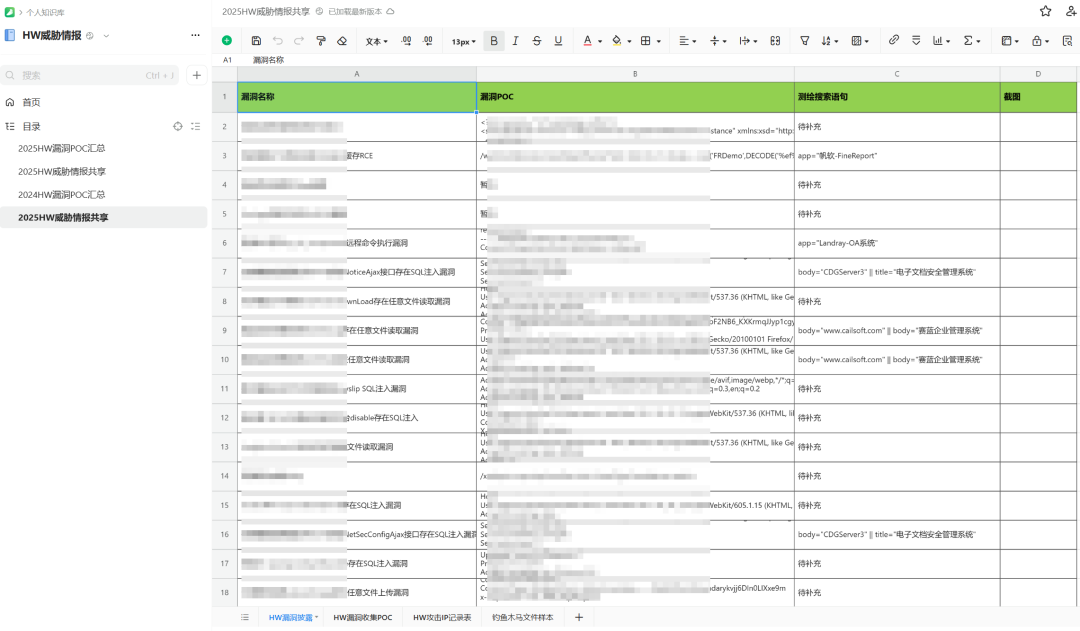
Task: Click the filter funnel icon
Action: (x=804, y=41)
